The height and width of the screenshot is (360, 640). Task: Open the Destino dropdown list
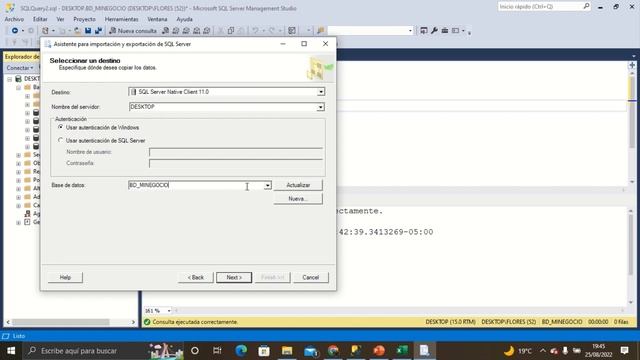321,92
